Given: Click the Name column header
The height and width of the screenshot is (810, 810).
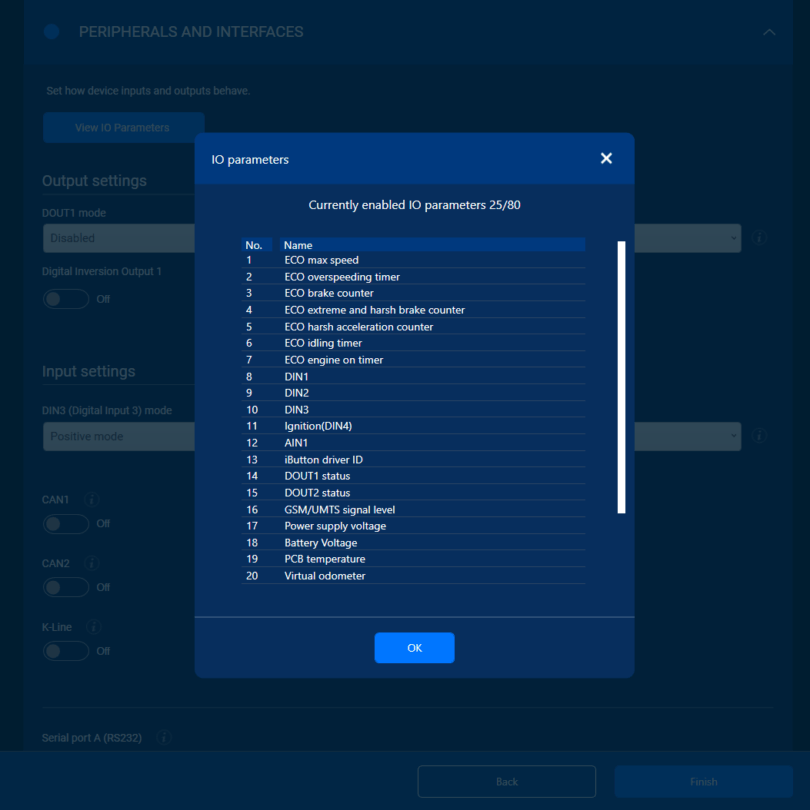Looking at the screenshot, I should [432, 245].
